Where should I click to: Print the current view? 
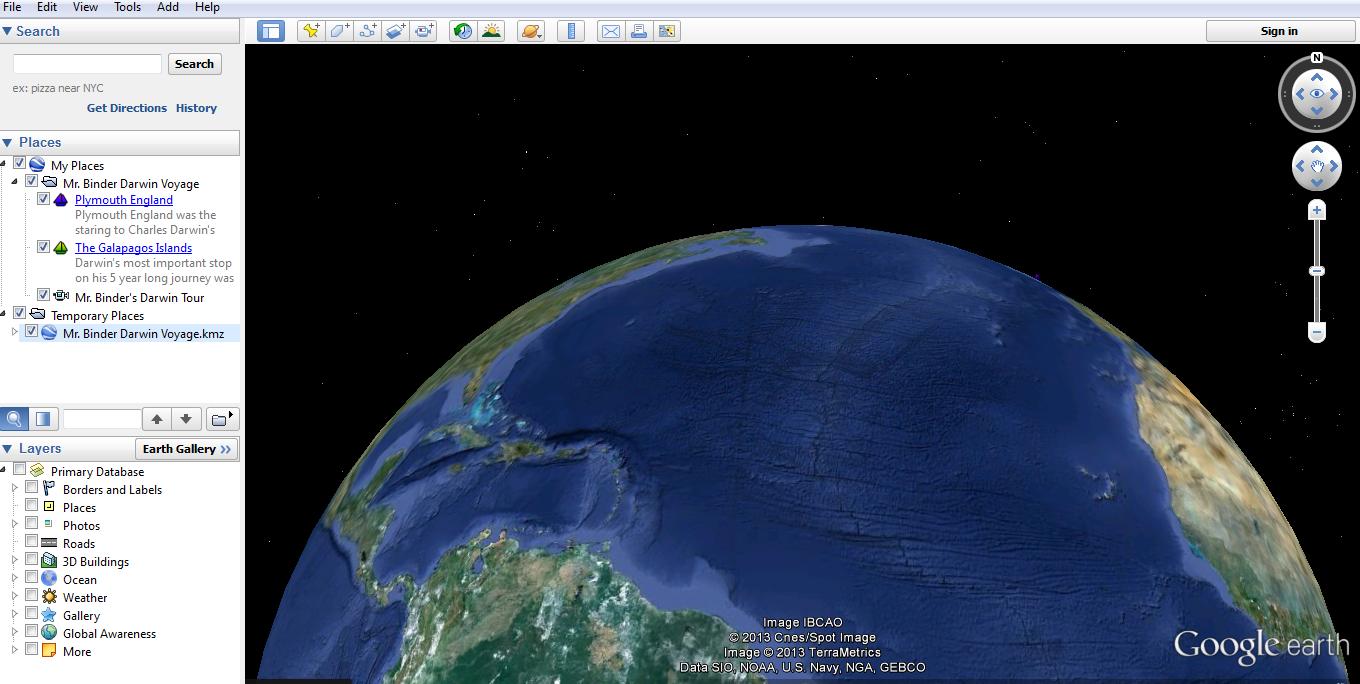tap(639, 31)
